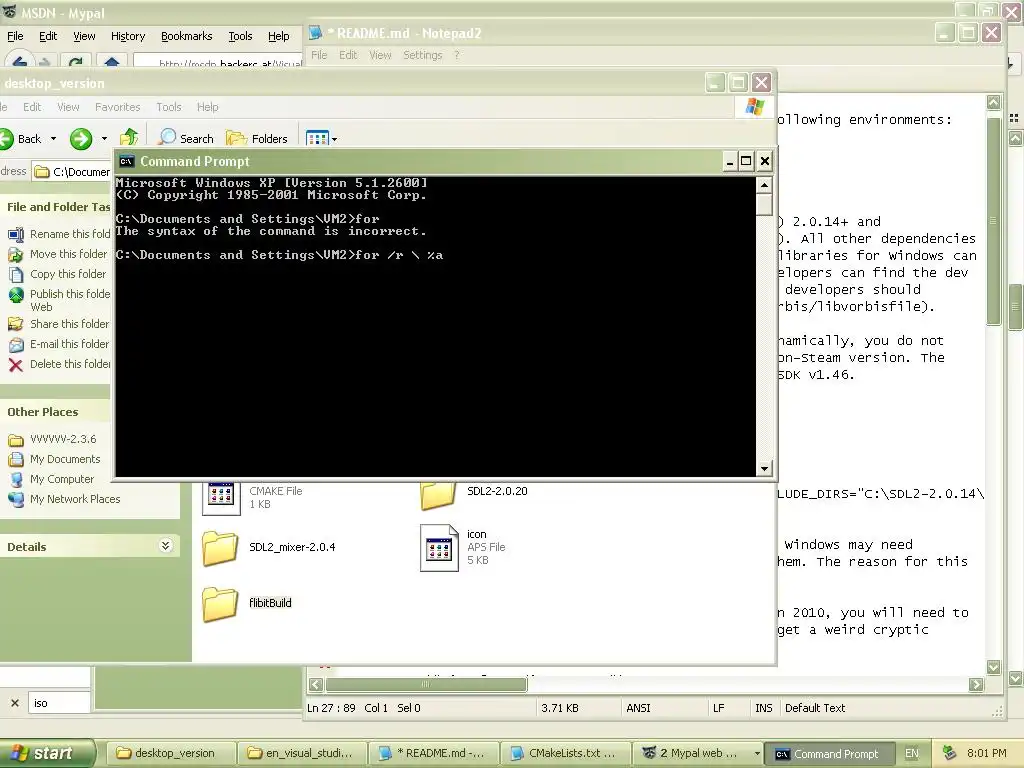This screenshot has height=768, width=1024.
Task: Click the E-mail this folder icon
Action: tap(16, 345)
